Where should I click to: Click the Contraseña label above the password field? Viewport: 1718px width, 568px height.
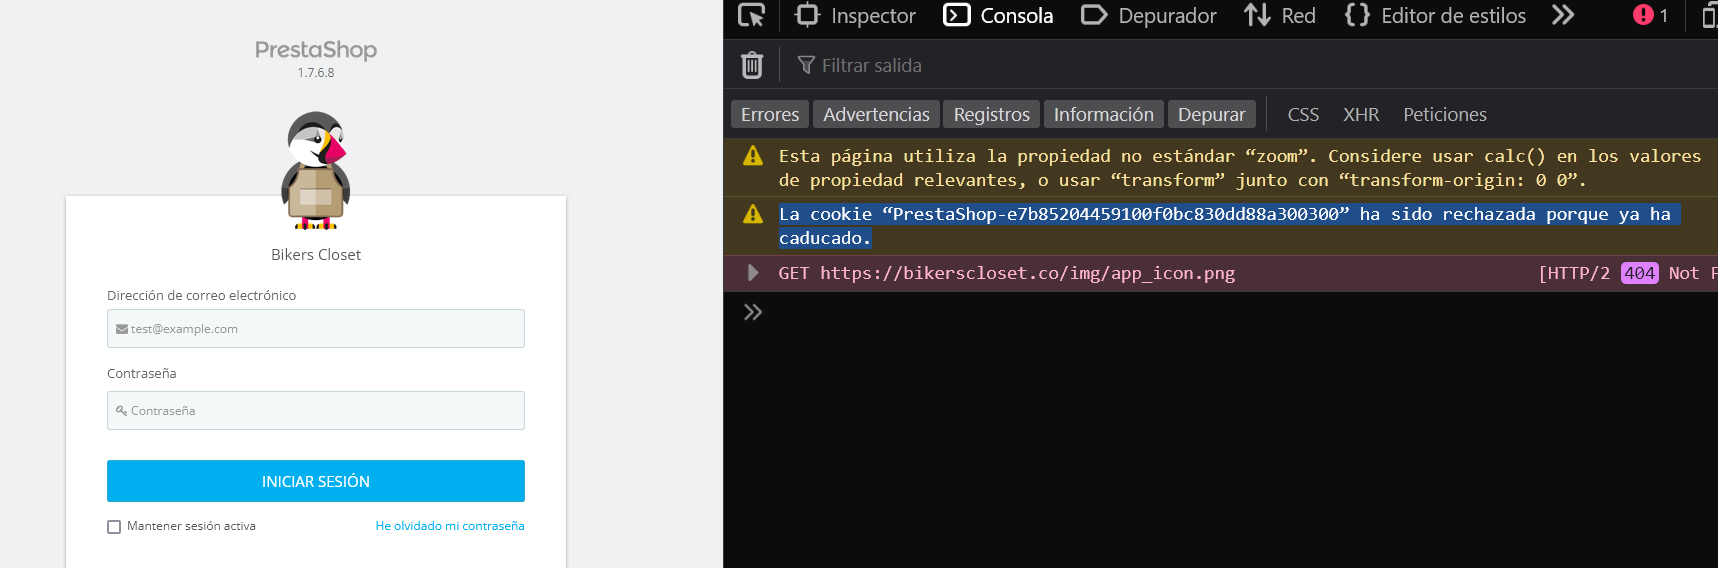pyautogui.click(x=141, y=373)
